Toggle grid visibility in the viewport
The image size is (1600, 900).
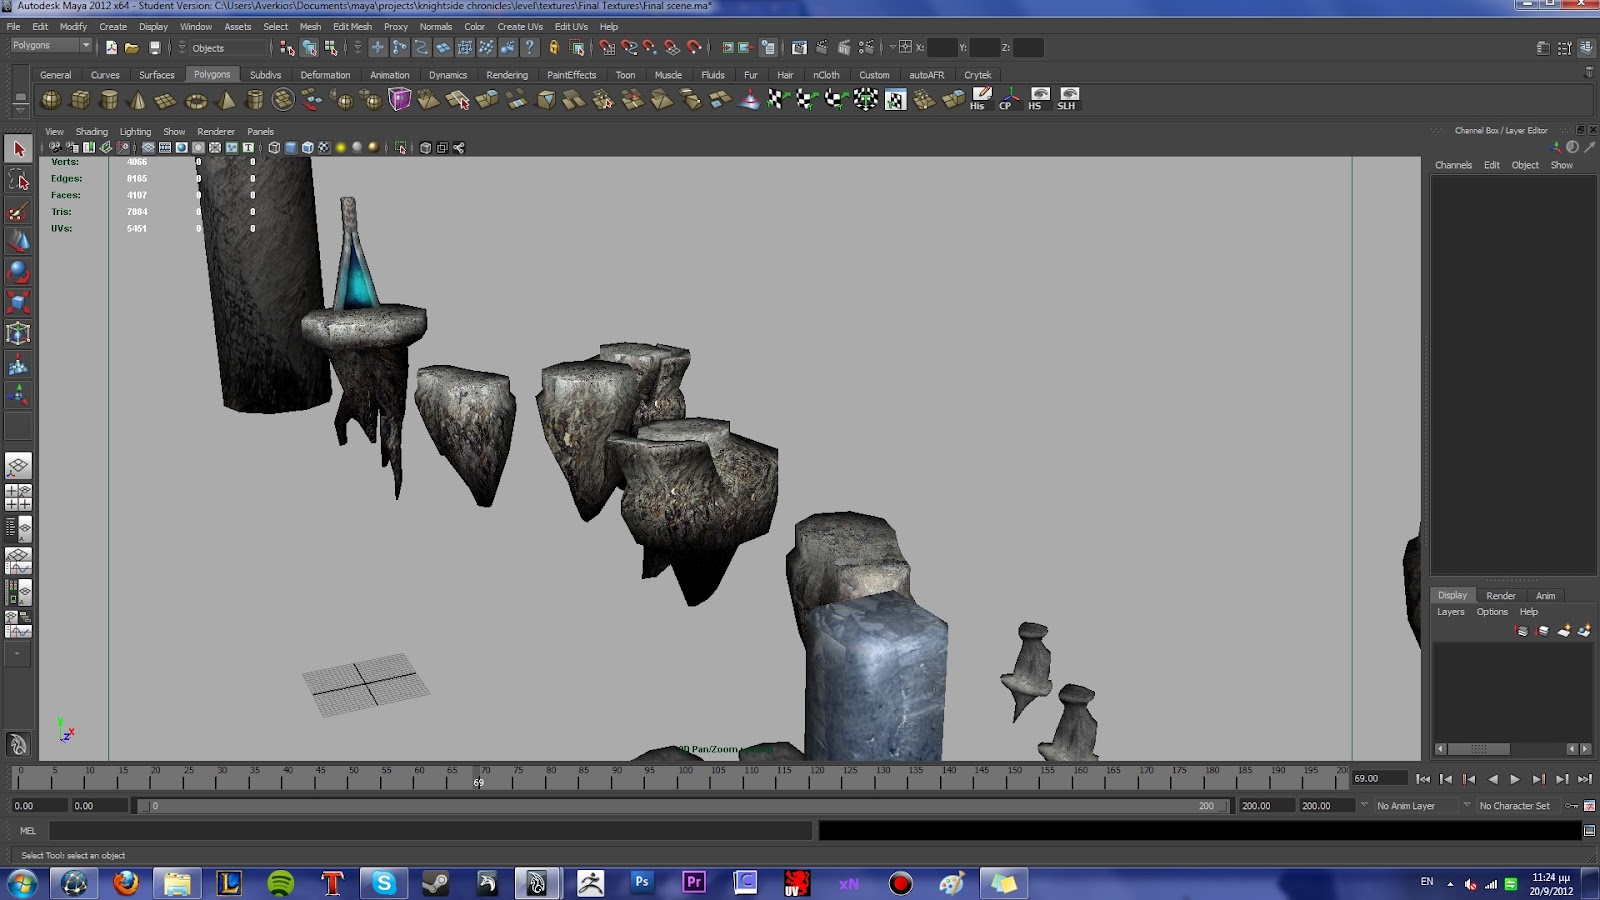146,146
